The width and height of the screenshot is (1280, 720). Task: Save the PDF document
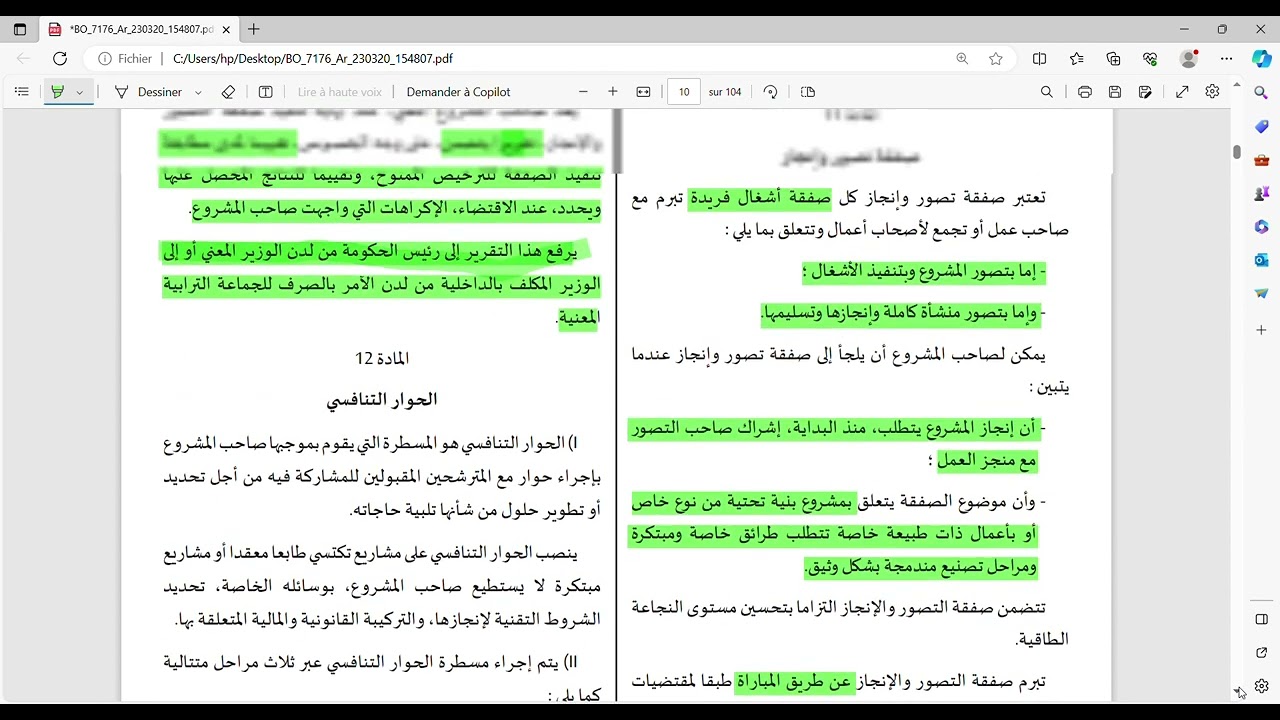[x=1115, y=92]
